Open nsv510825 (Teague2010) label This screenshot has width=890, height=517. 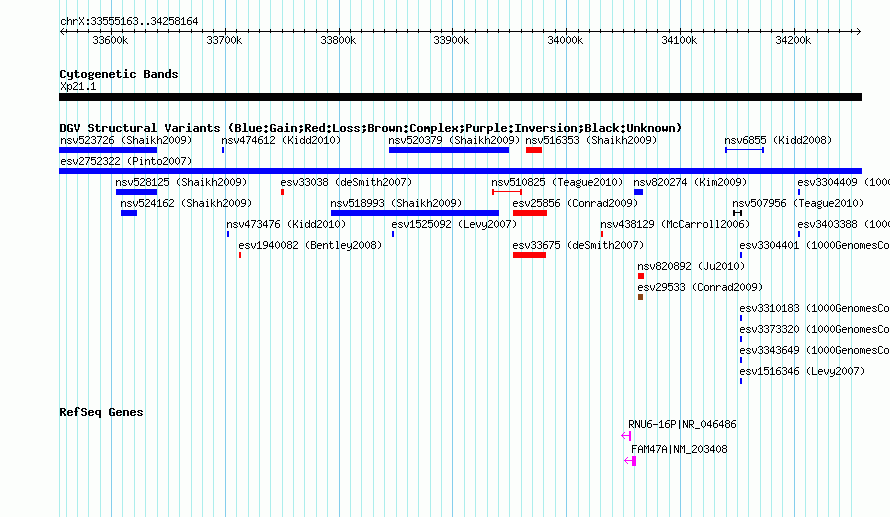[x=557, y=182]
